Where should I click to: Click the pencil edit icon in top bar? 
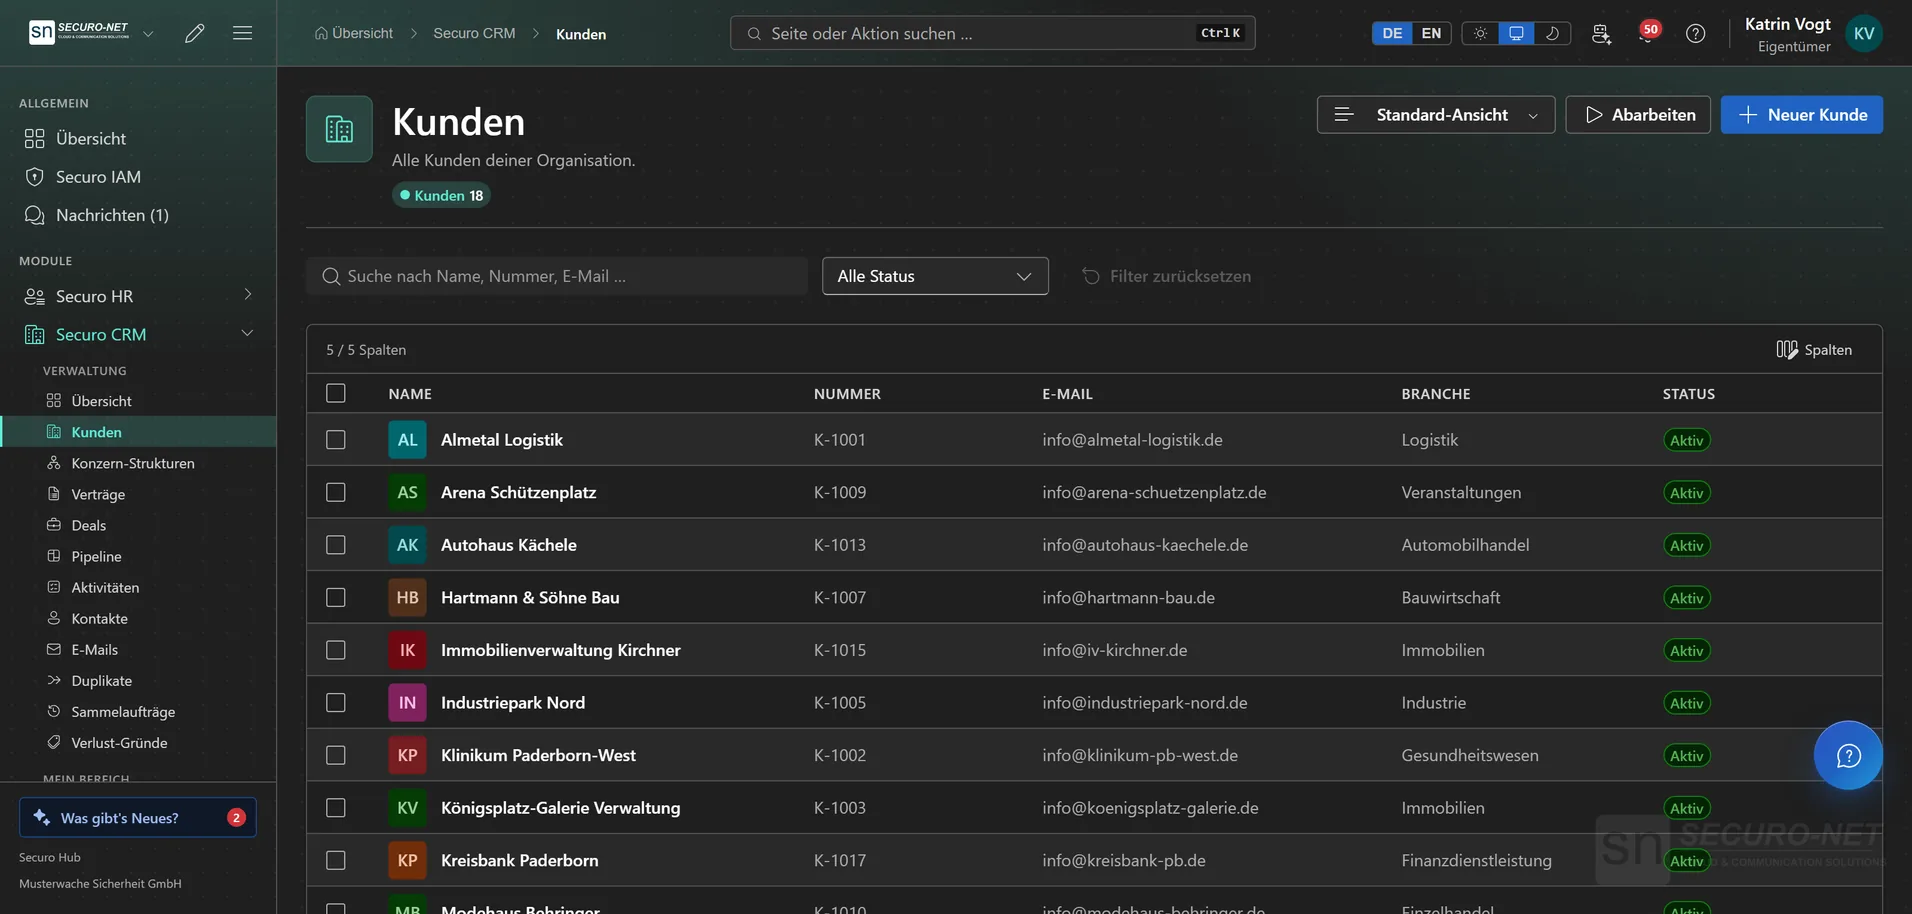coord(195,33)
